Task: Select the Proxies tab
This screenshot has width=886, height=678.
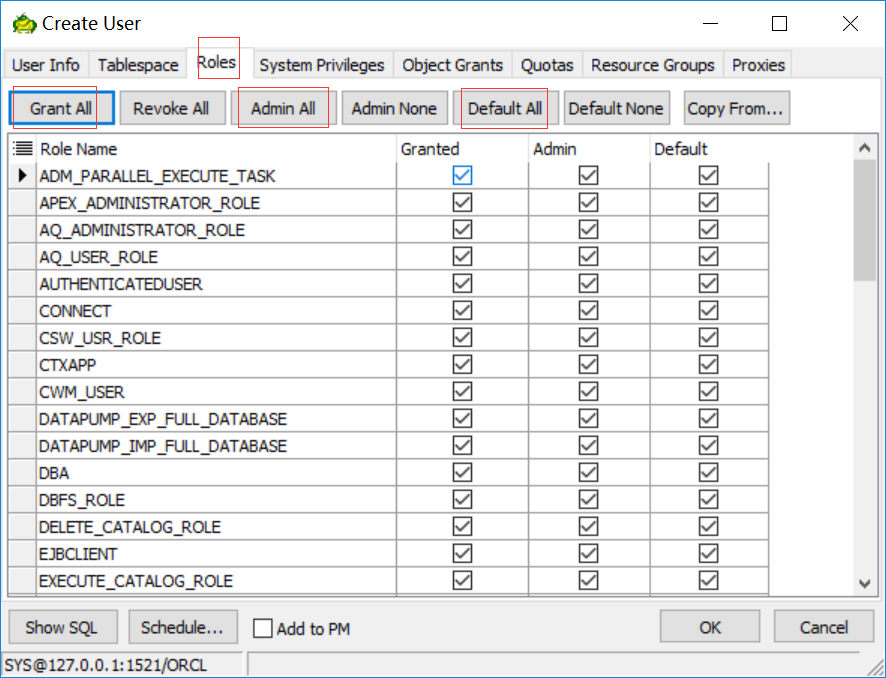Action: (758, 65)
